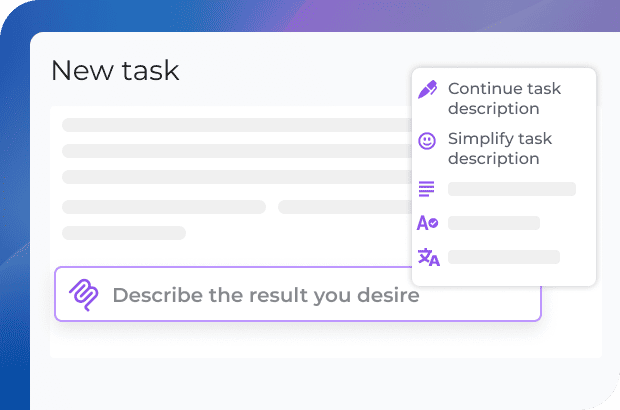
Task: Select the "Continue task description" menu option
Action: coord(504,98)
